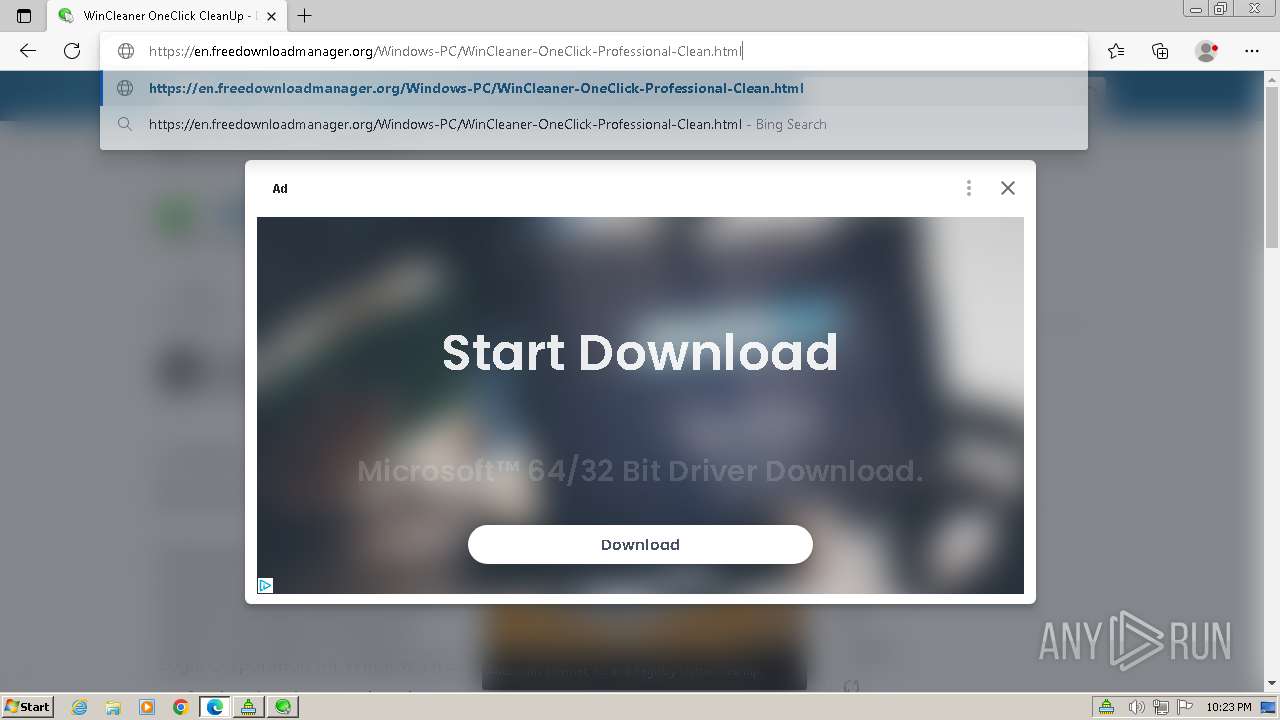Open File Explorer folder in taskbar
Image resolution: width=1280 pixels, height=720 pixels.
(x=113, y=707)
